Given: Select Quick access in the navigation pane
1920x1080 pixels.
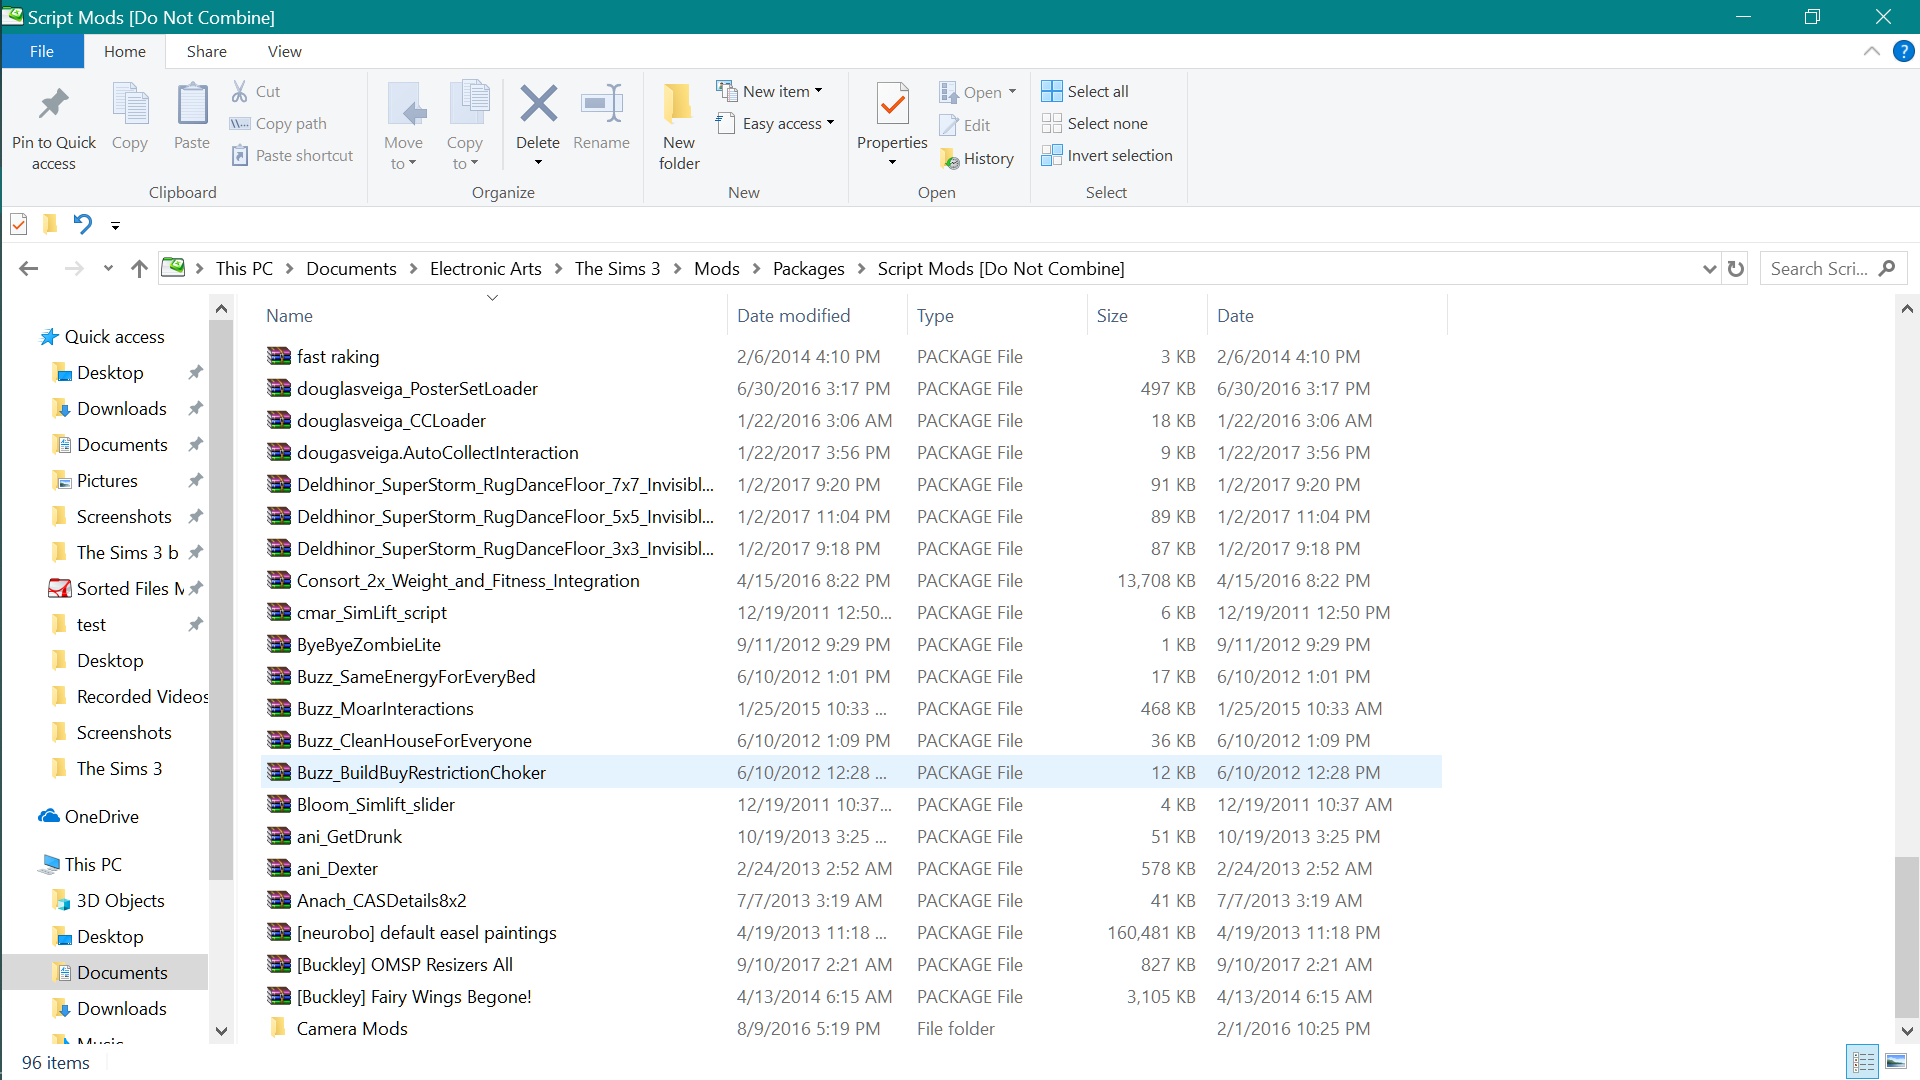Looking at the screenshot, I should [x=114, y=337].
